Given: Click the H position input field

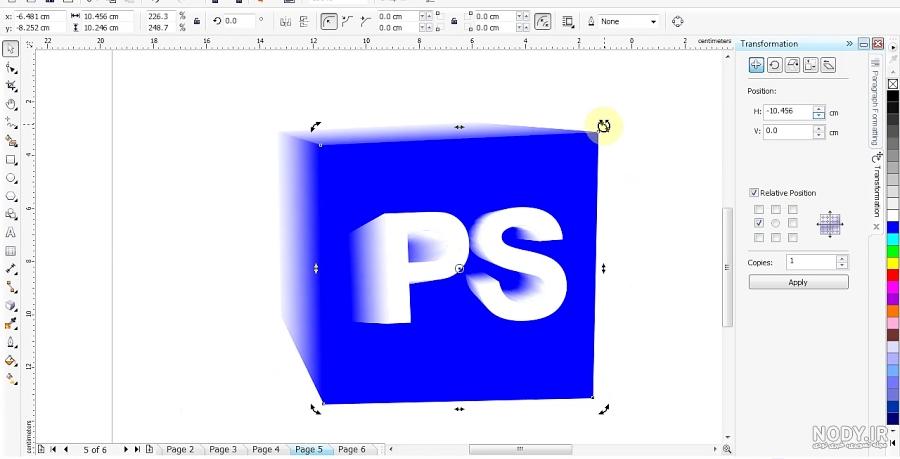Looking at the screenshot, I should click(x=788, y=112).
